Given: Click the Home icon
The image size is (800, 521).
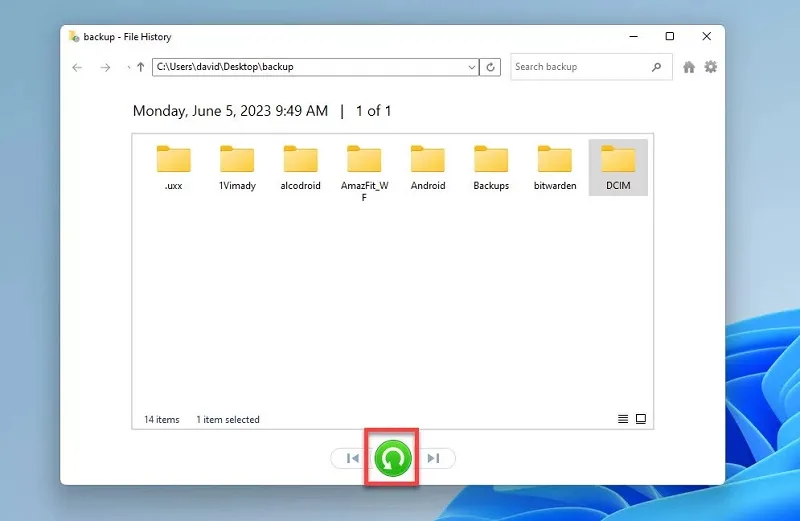Looking at the screenshot, I should point(689,67).
